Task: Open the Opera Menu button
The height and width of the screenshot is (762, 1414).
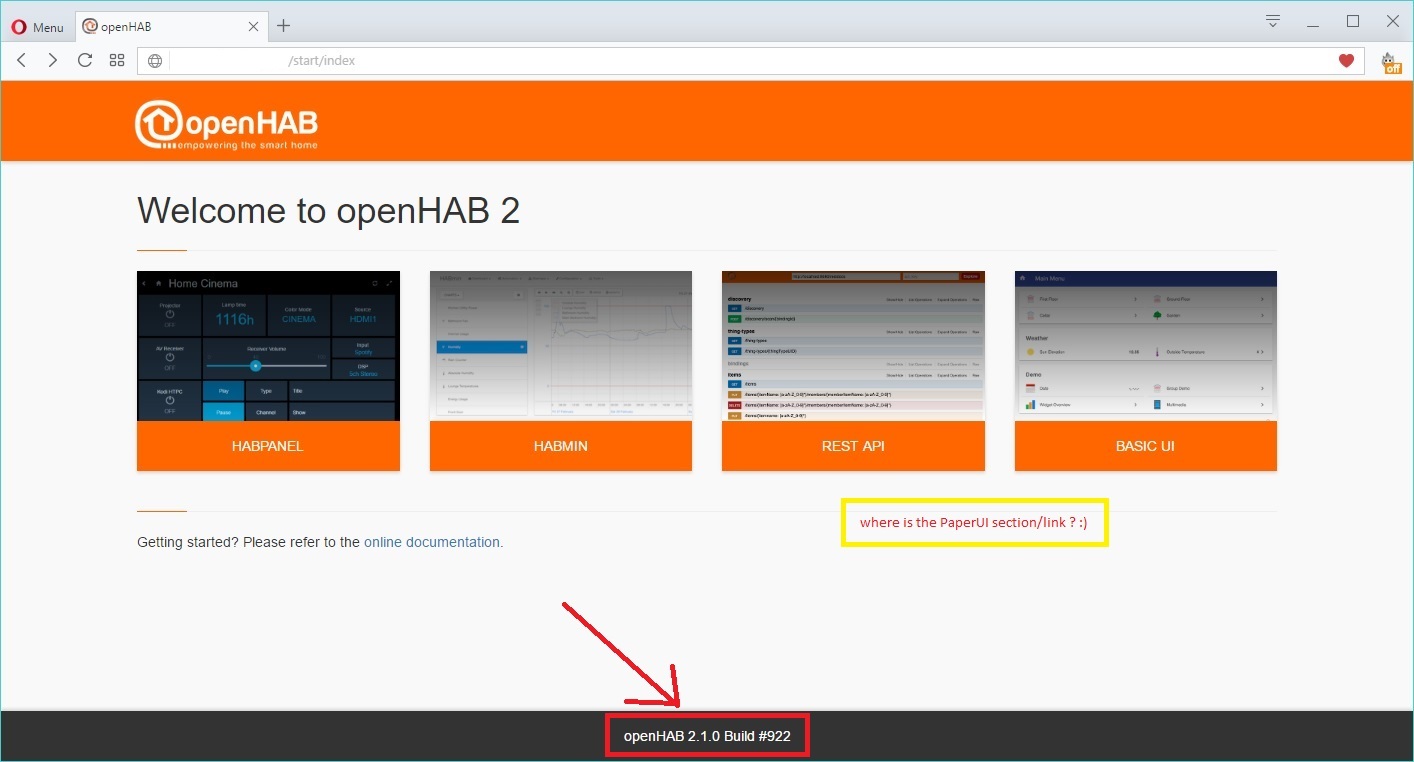Action: pyautogui.click(x=37, y=27)
